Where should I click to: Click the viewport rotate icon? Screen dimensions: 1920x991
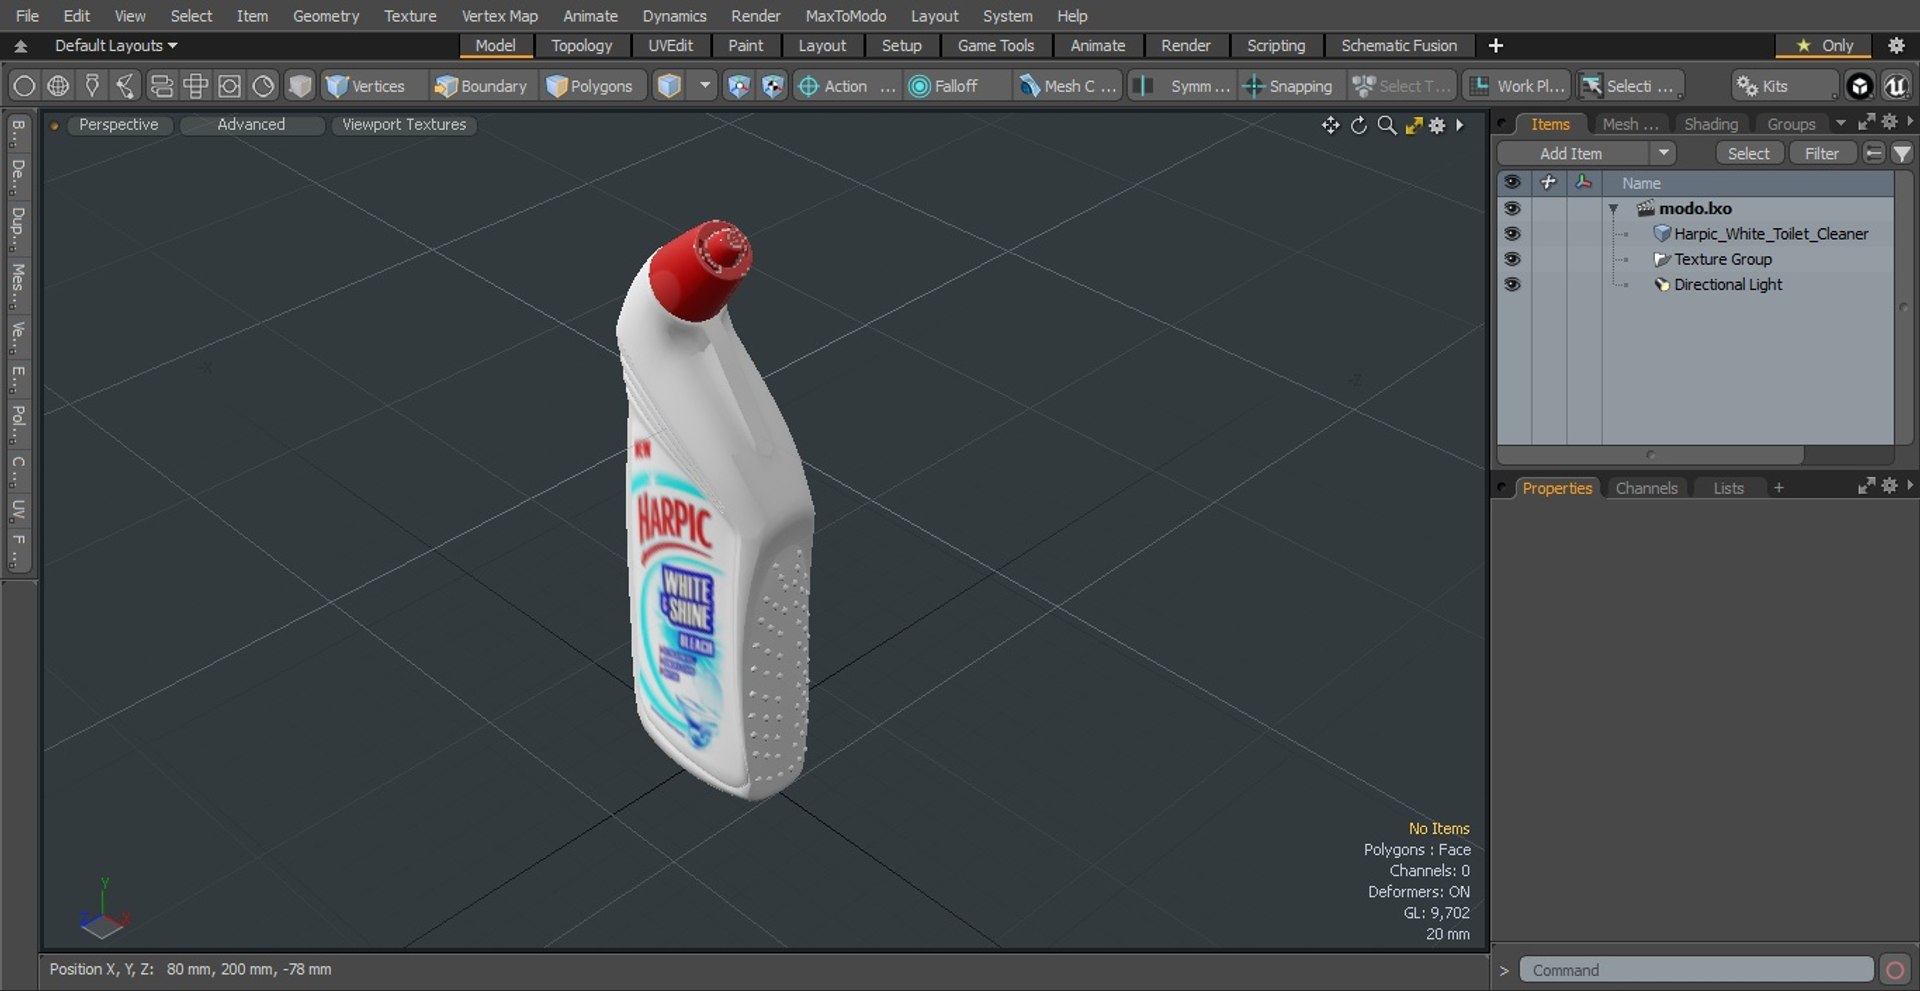[1358, 125]
